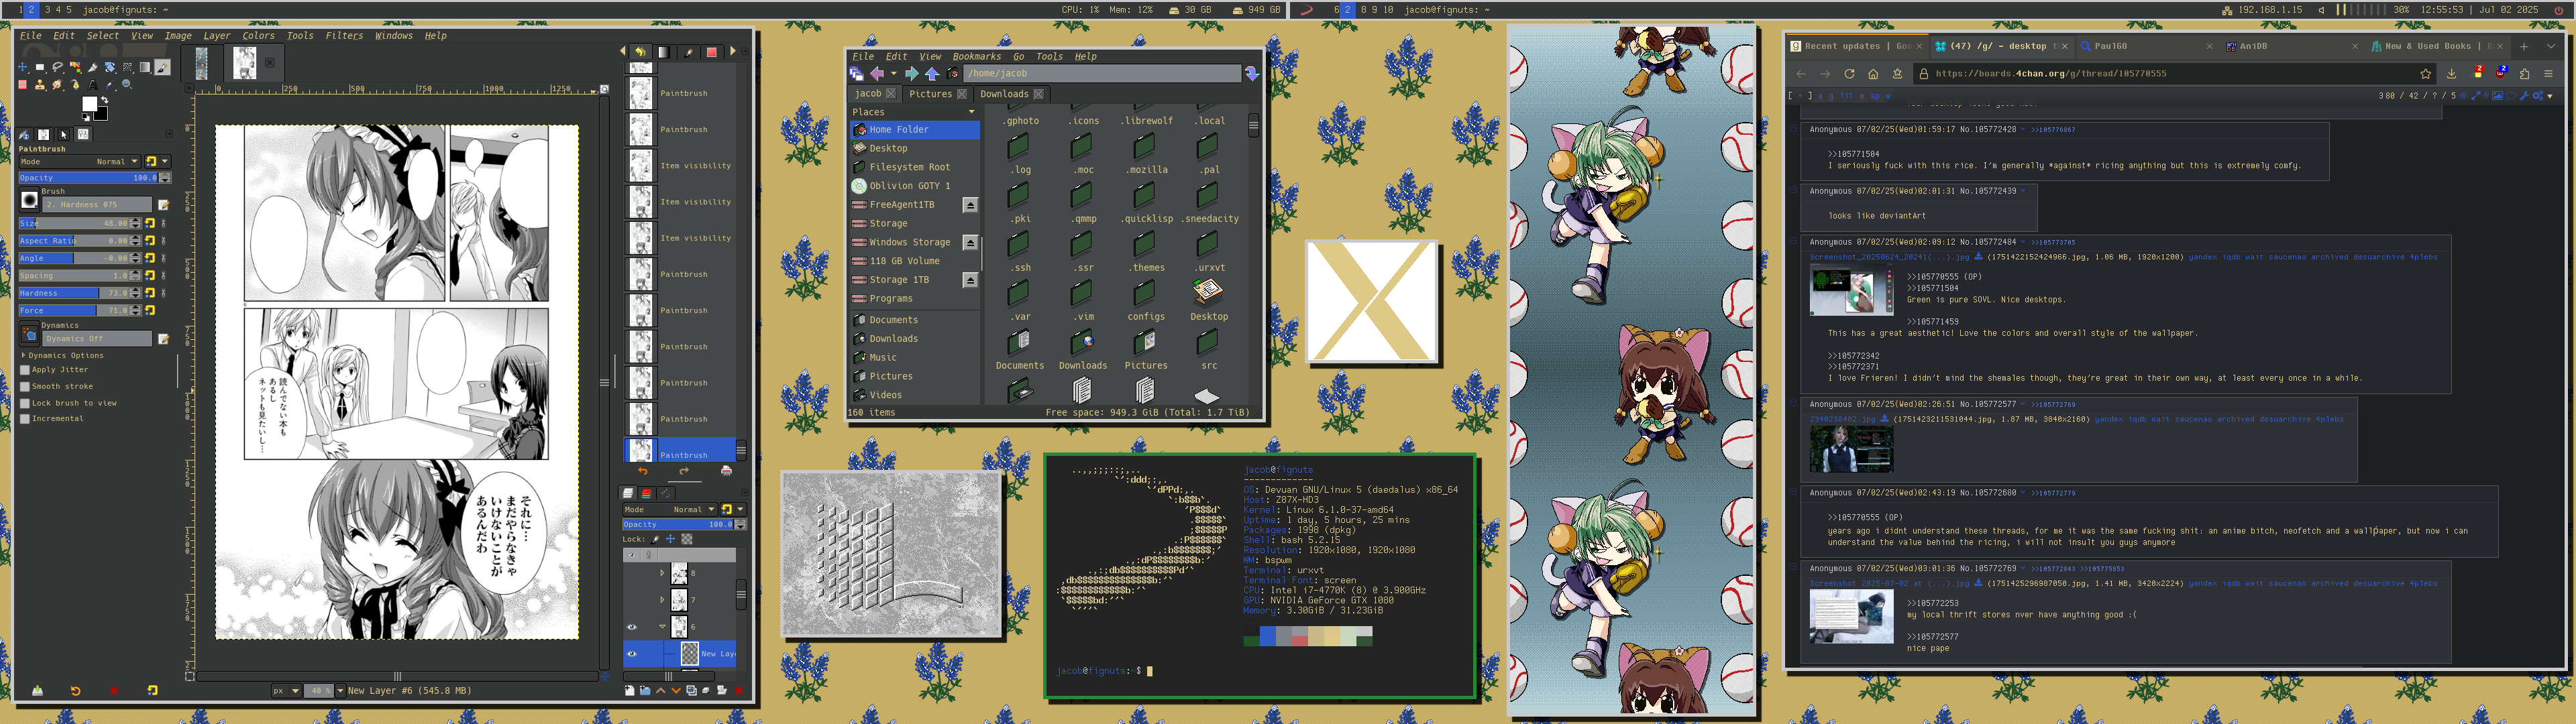This screenshot has width=2576, height=724.
Task: Create a new layer with Layers panel button
Action: pyautogui.click(x=630, y=690)
